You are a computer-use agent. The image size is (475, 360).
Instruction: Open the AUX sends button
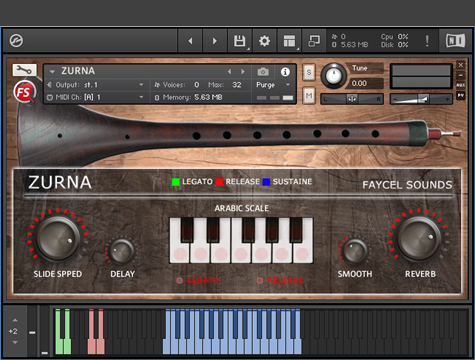[x=461, y=86]
